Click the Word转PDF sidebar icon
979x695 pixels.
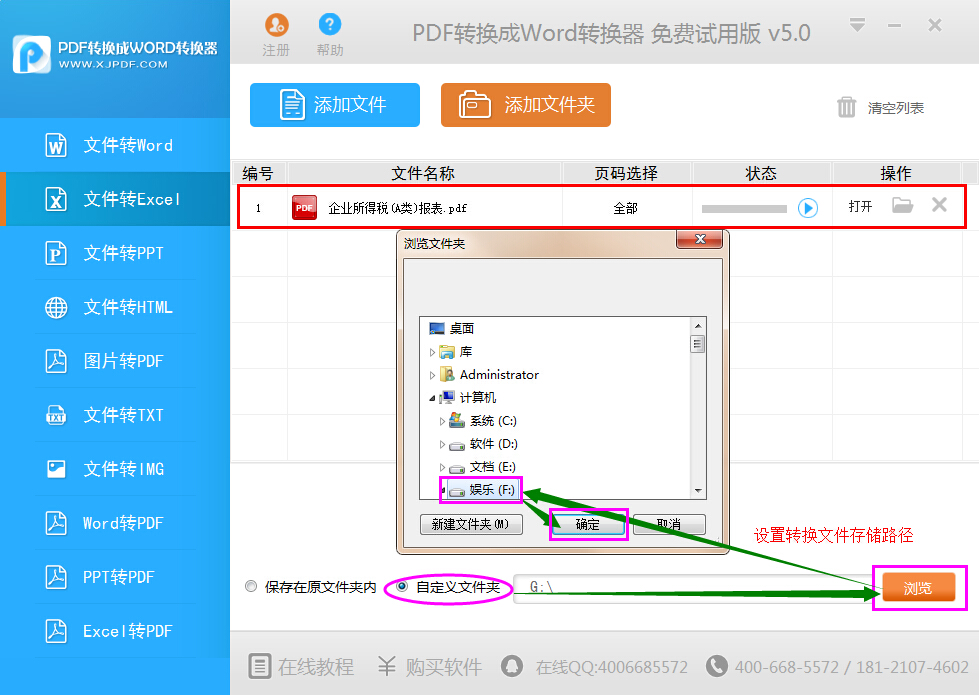pyautogui.click(x=56, y=523)
